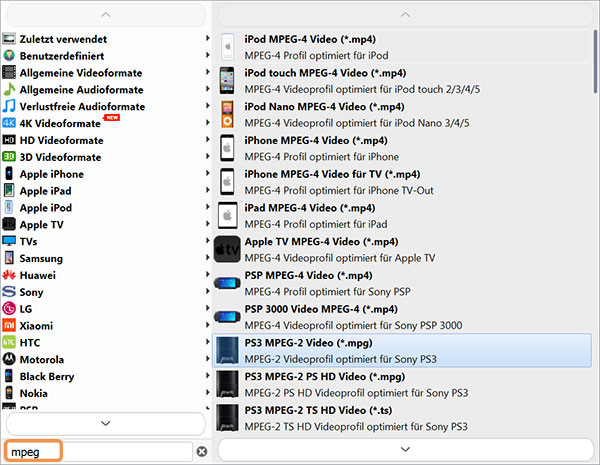
Task: Select PSP MPEG-4 Video (*.mp4) profile
Action: (x=402, y=283)
